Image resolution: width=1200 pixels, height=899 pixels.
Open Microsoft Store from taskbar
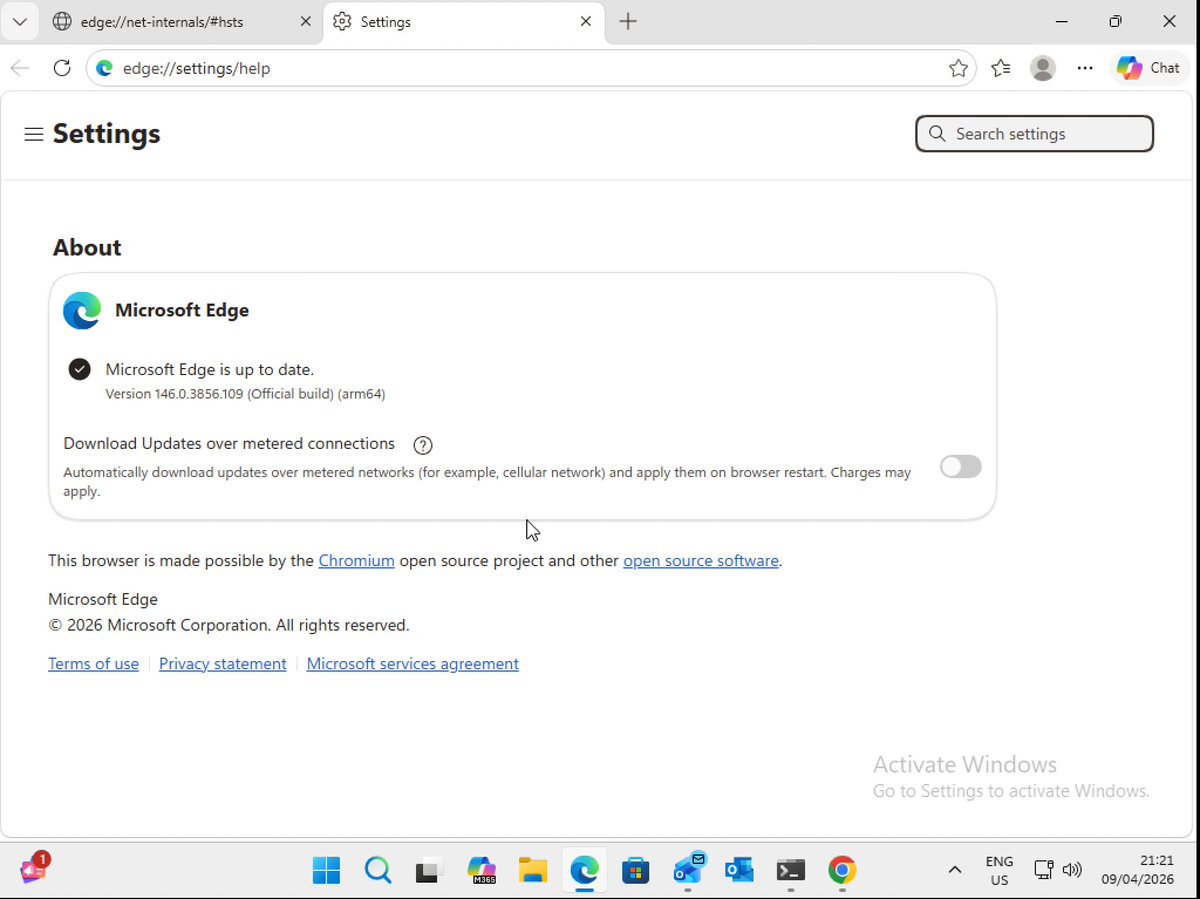636,871
